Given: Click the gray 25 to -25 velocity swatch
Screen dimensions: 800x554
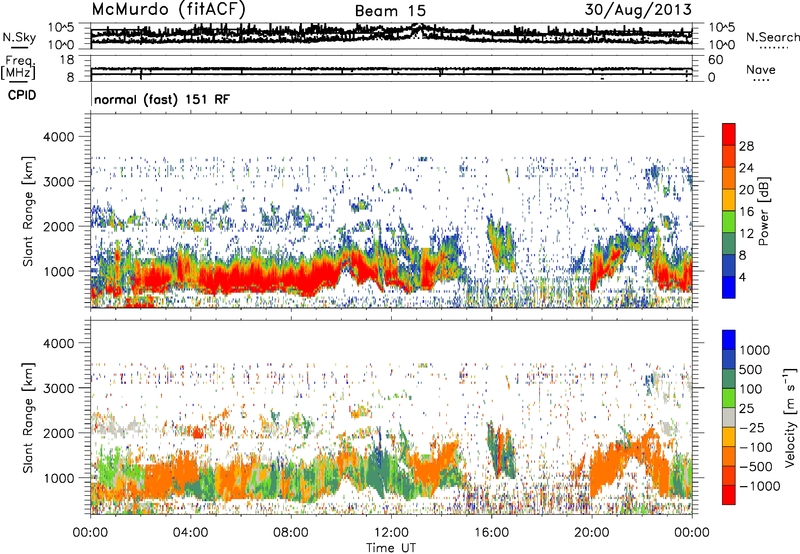Looking at the screenshot, I should 729,418.
